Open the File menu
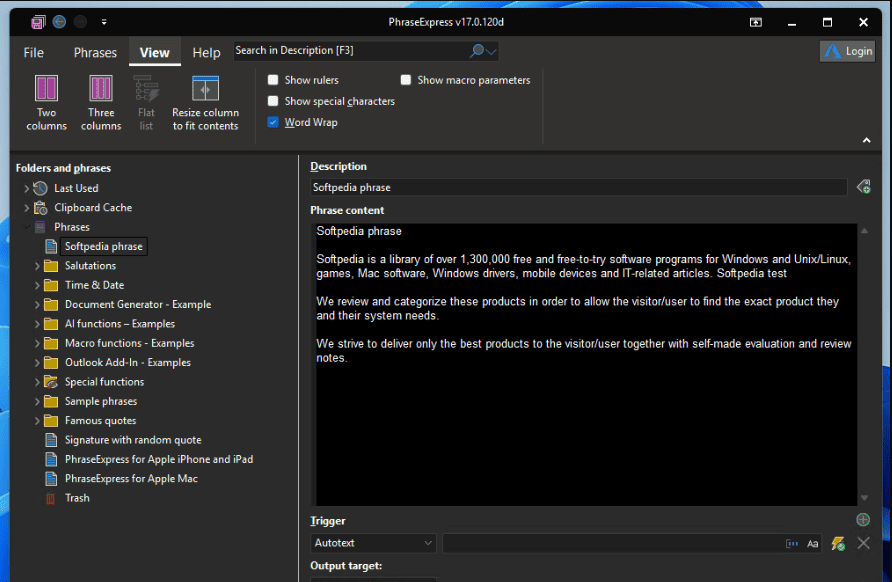Viewport: 892px width, 582px height. [x=34, y=52]
